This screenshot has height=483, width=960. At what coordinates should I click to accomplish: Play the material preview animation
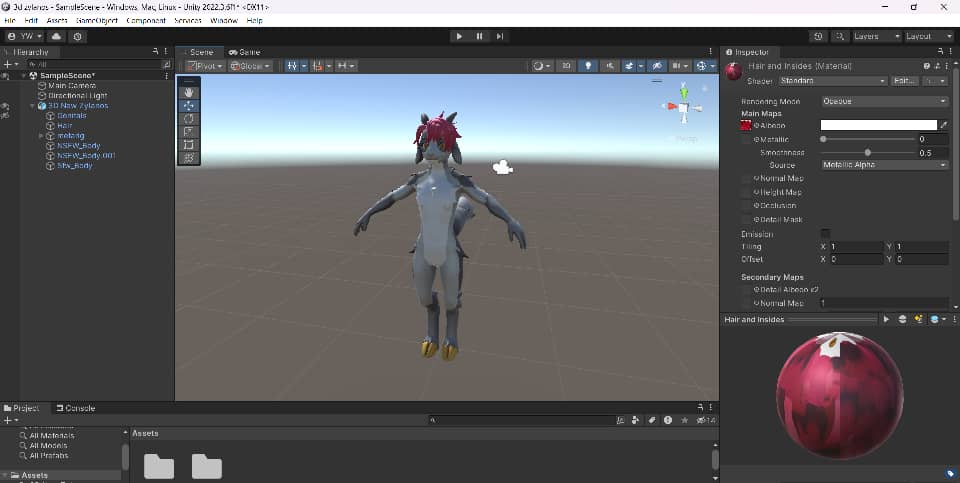point(886,320)
